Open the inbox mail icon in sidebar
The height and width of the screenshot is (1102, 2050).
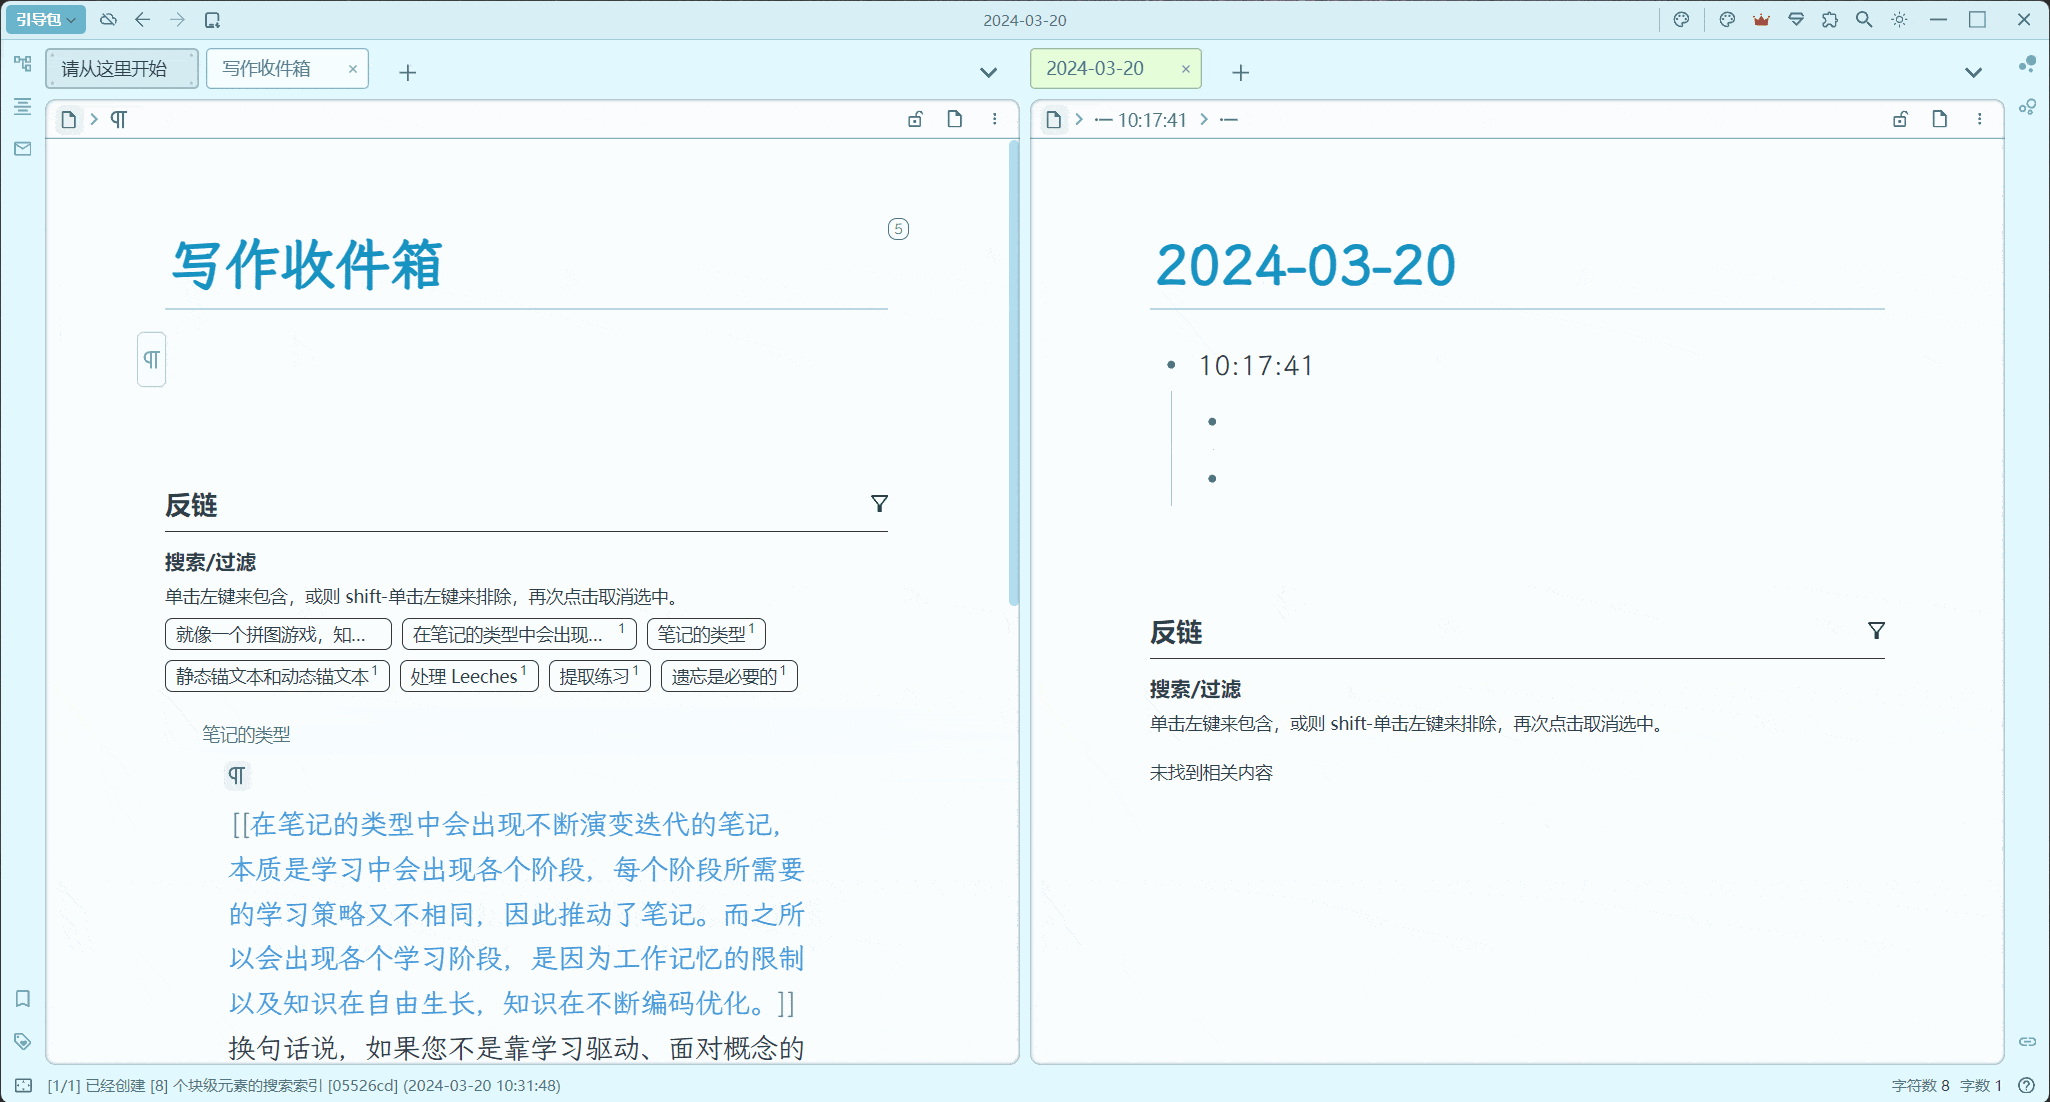[22, 148]
